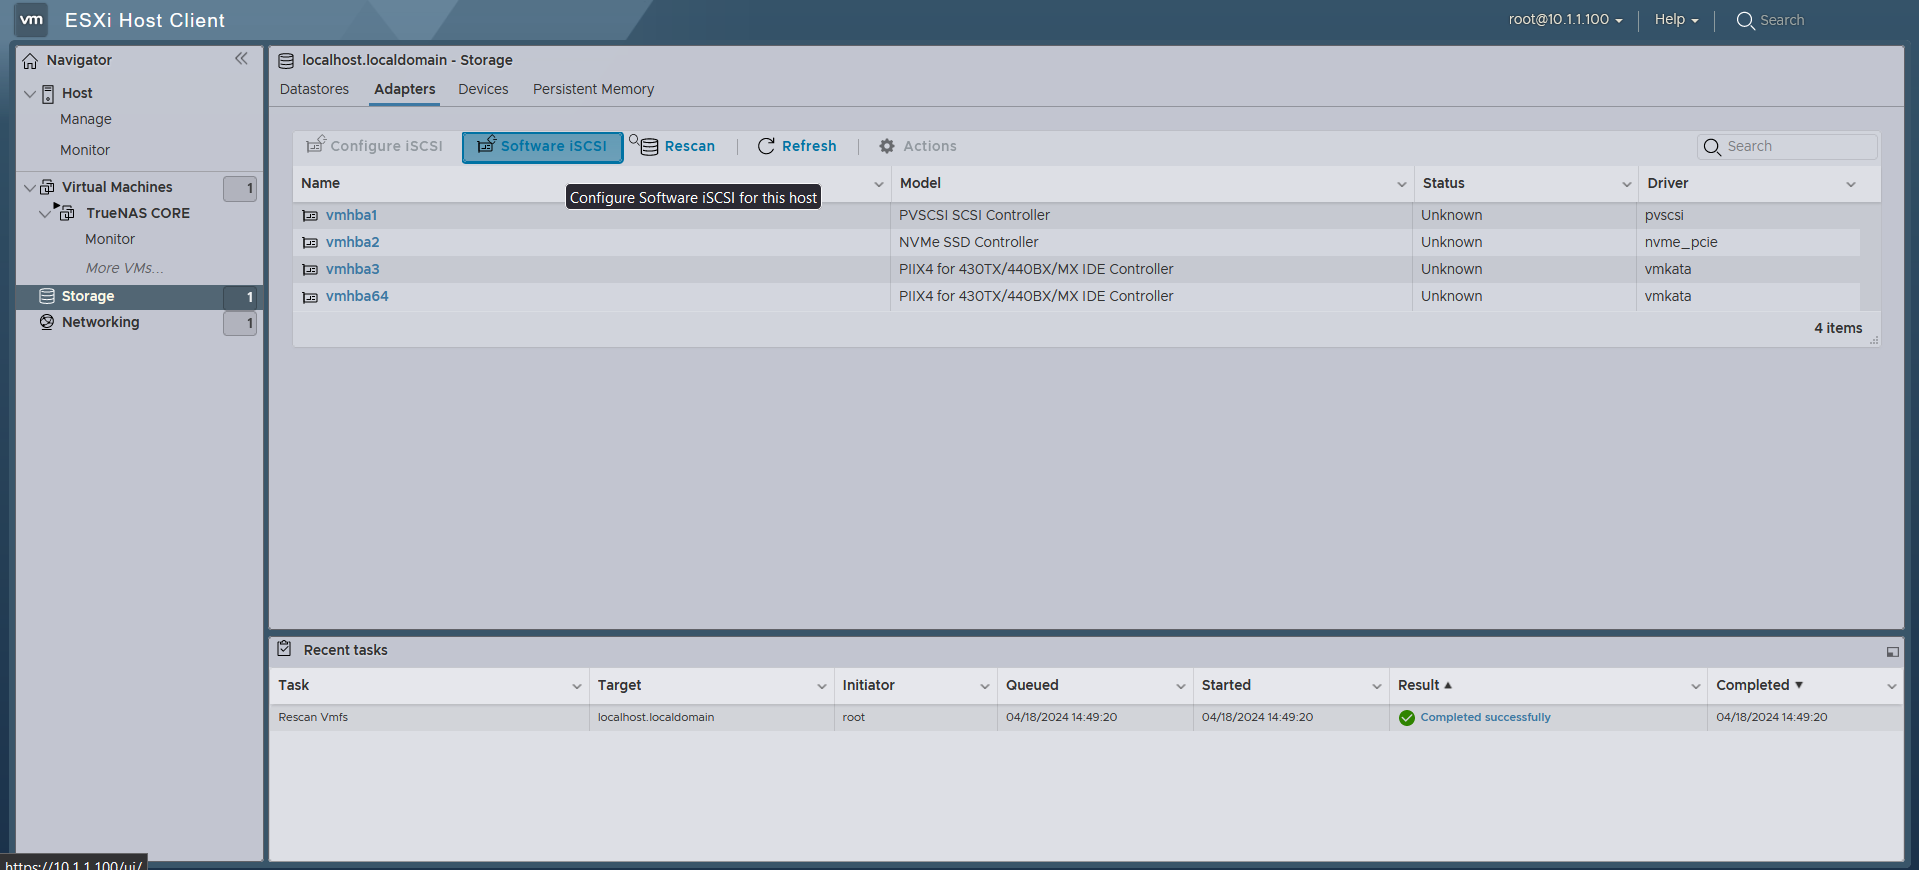
Task: Open the Initiator column dropdown arrow
Action: 984,686
